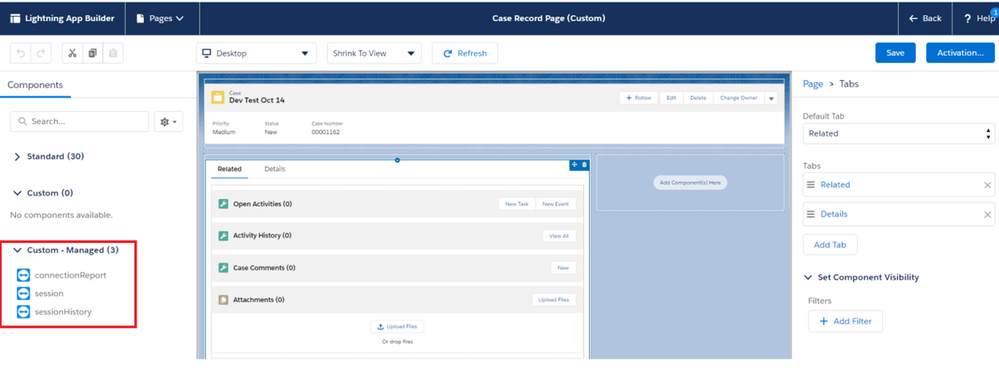Select the connectionReport component icon
This screenshot has height=386, width=999.
click(x=24, y=275)
